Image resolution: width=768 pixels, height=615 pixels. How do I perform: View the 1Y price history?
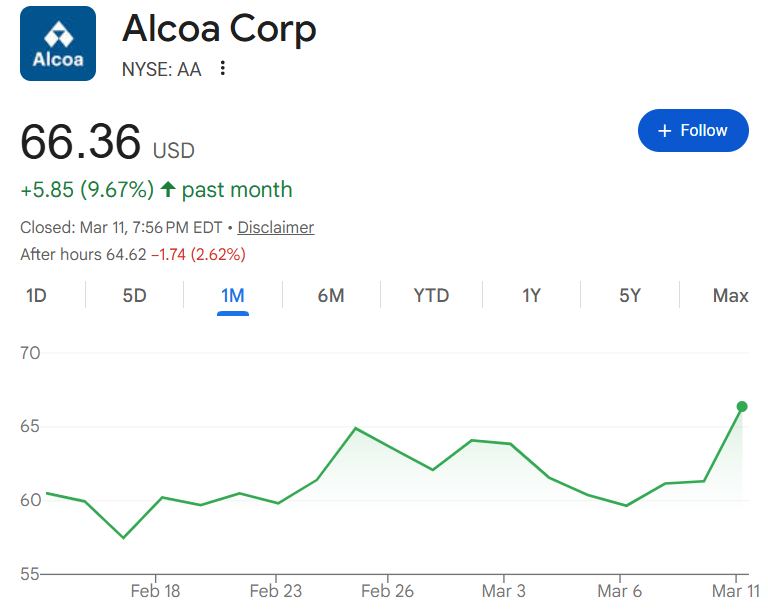531,295
